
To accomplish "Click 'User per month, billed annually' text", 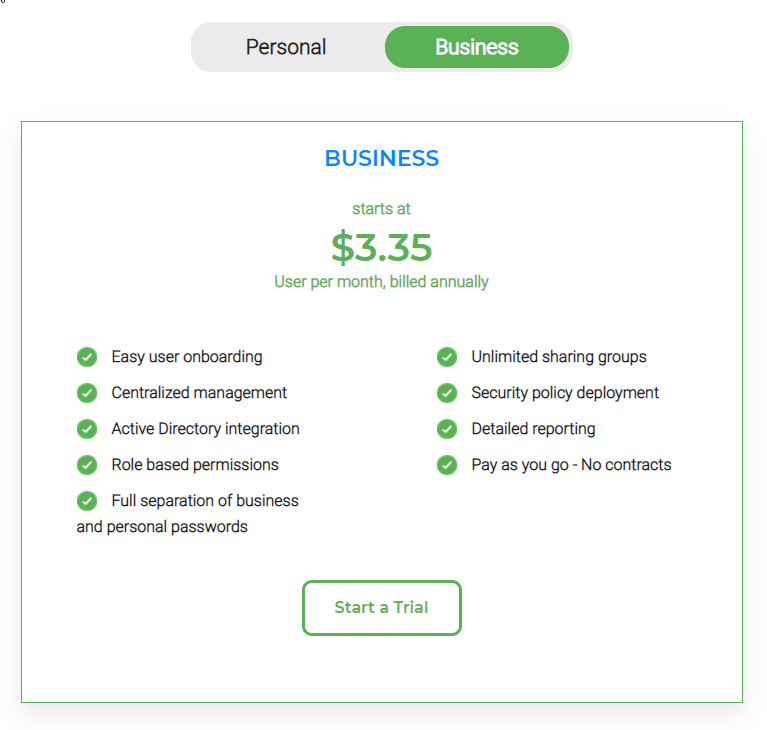I will [382, 282].
